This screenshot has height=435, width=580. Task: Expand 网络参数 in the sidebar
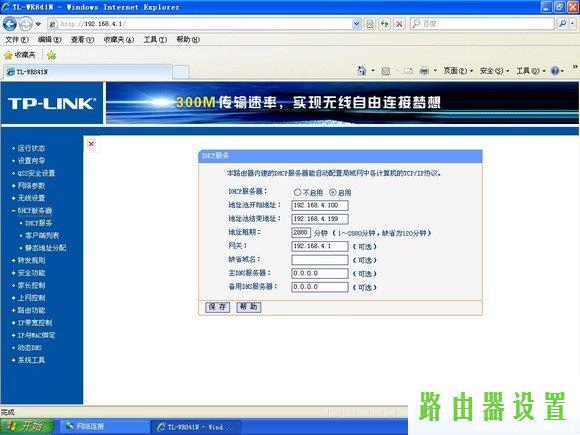tap(31, 186)
